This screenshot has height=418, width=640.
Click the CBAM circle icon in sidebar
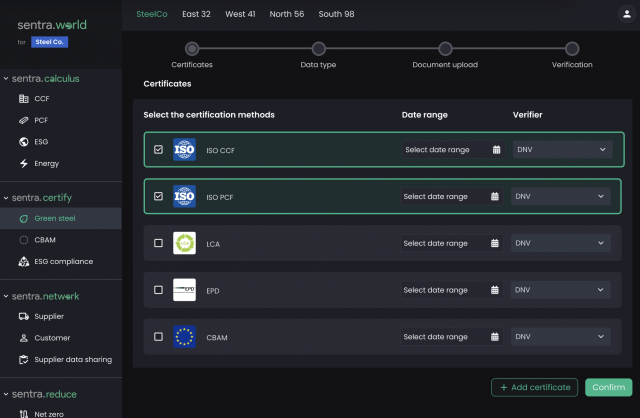pos(24,240)
